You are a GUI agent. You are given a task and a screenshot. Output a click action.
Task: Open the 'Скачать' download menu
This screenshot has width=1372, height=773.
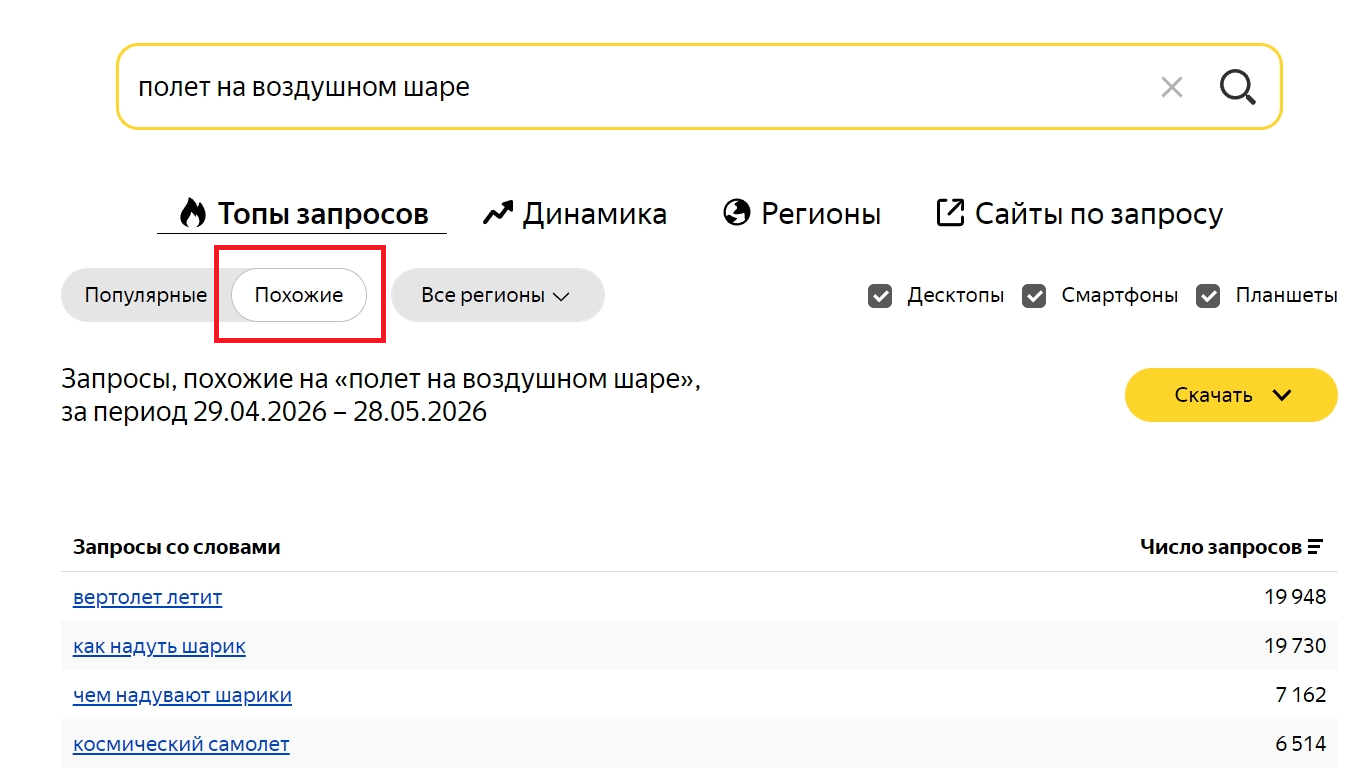click(1231, 395)
